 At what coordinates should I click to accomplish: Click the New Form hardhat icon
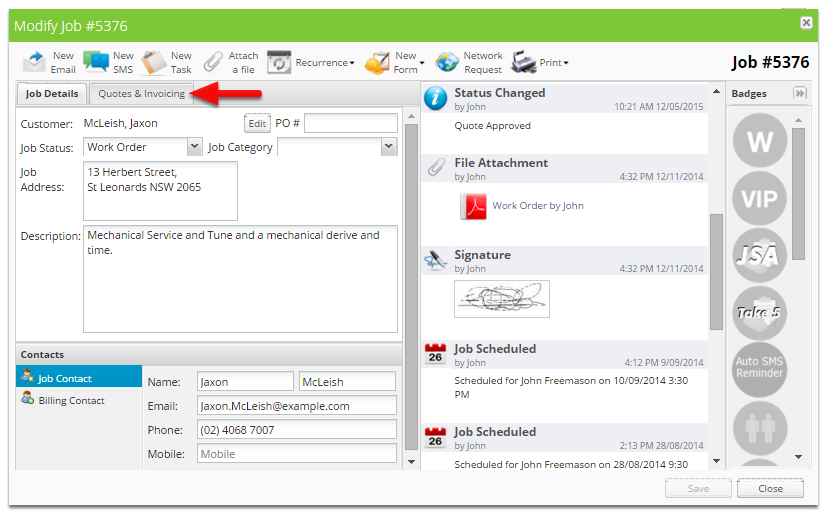(x=377, y=63)
